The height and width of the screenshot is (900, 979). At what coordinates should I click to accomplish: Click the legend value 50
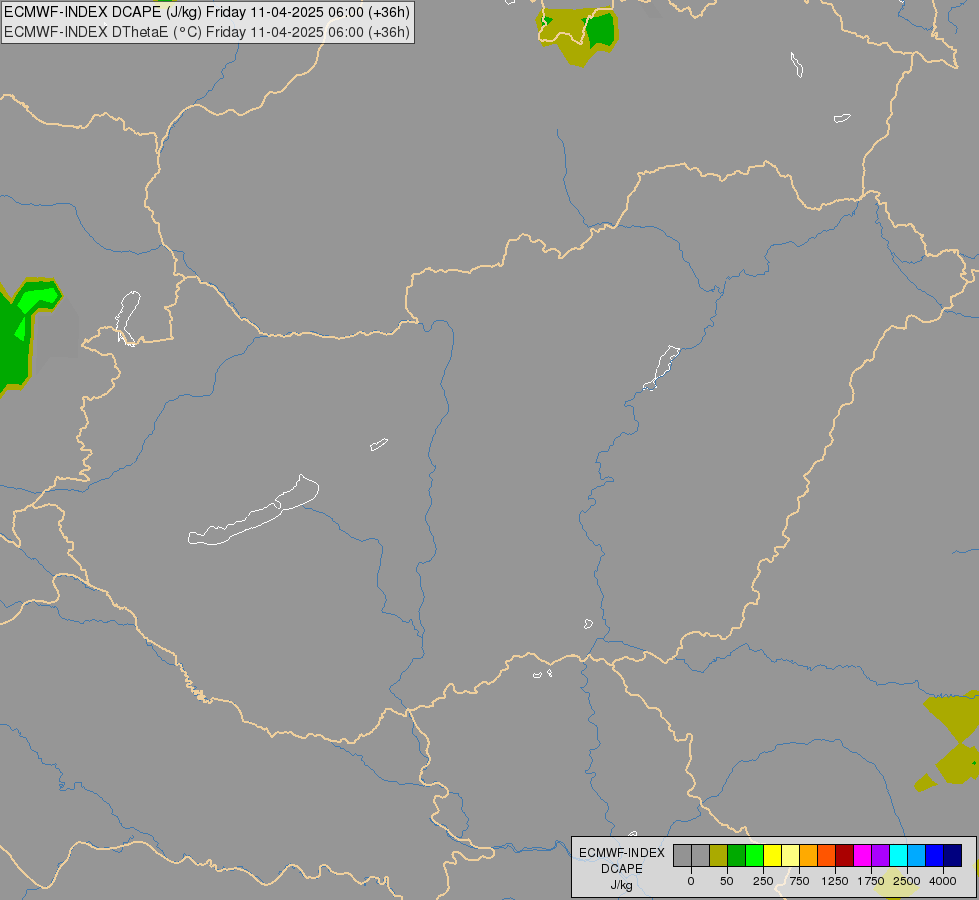point(727,881)
